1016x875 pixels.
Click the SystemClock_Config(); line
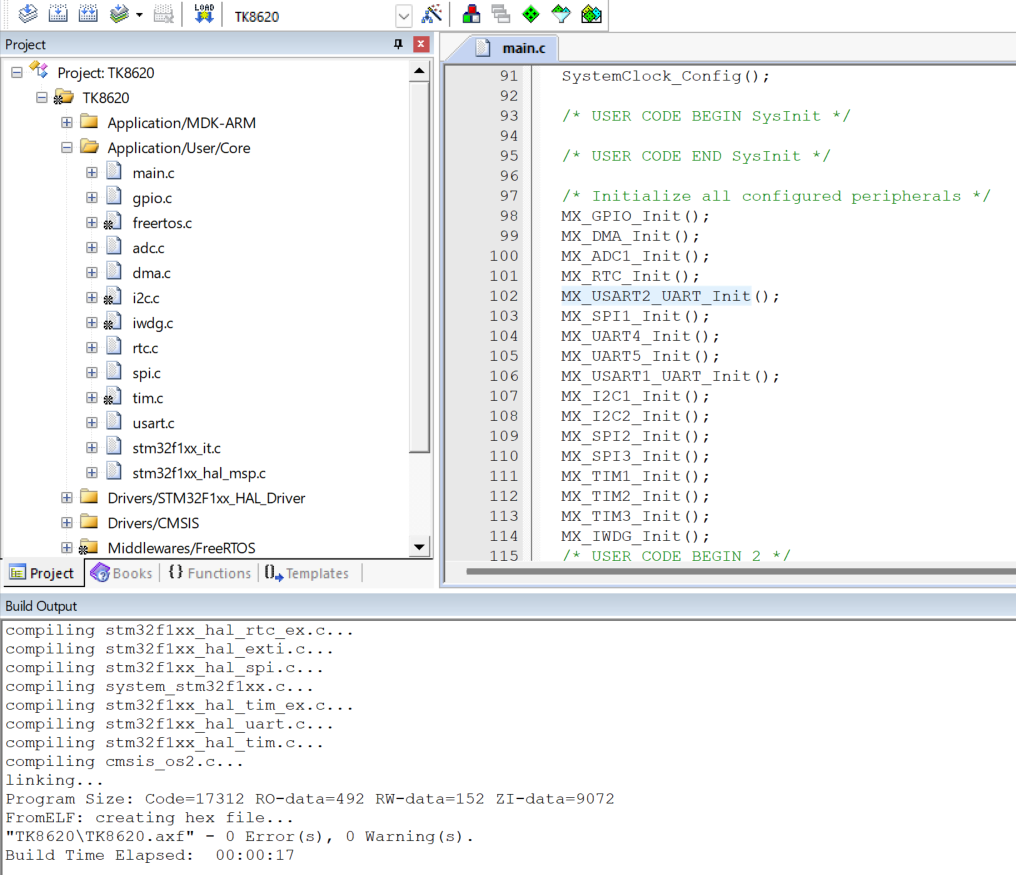click(665, 76)
